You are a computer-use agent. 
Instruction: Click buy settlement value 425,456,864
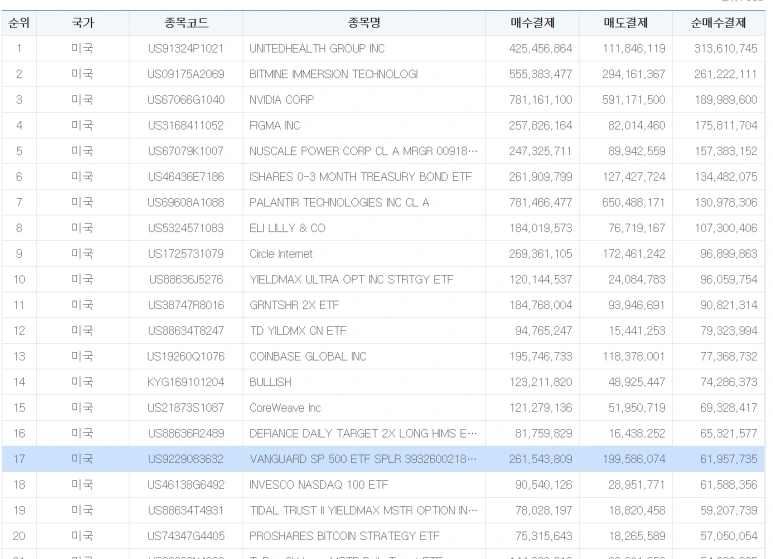point(540,49)
